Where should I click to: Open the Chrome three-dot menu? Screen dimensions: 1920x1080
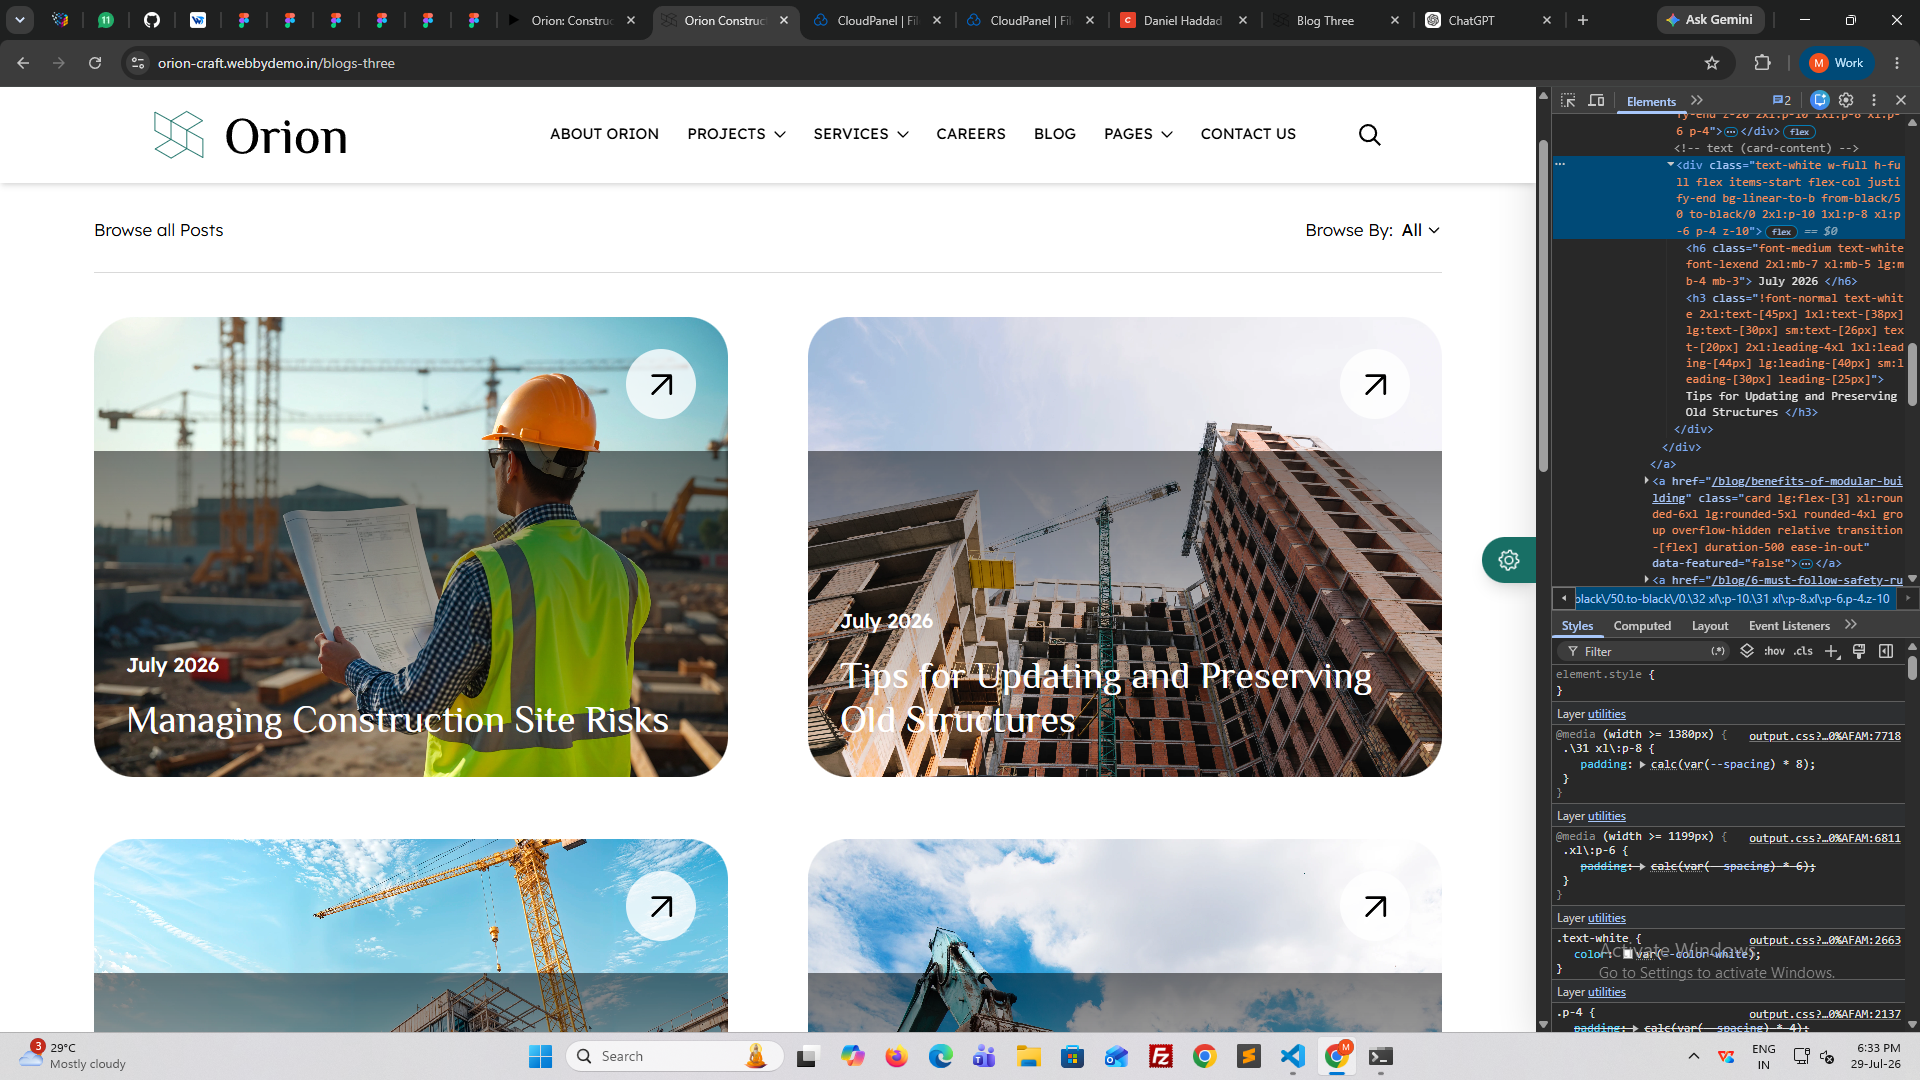(1897, 63)
